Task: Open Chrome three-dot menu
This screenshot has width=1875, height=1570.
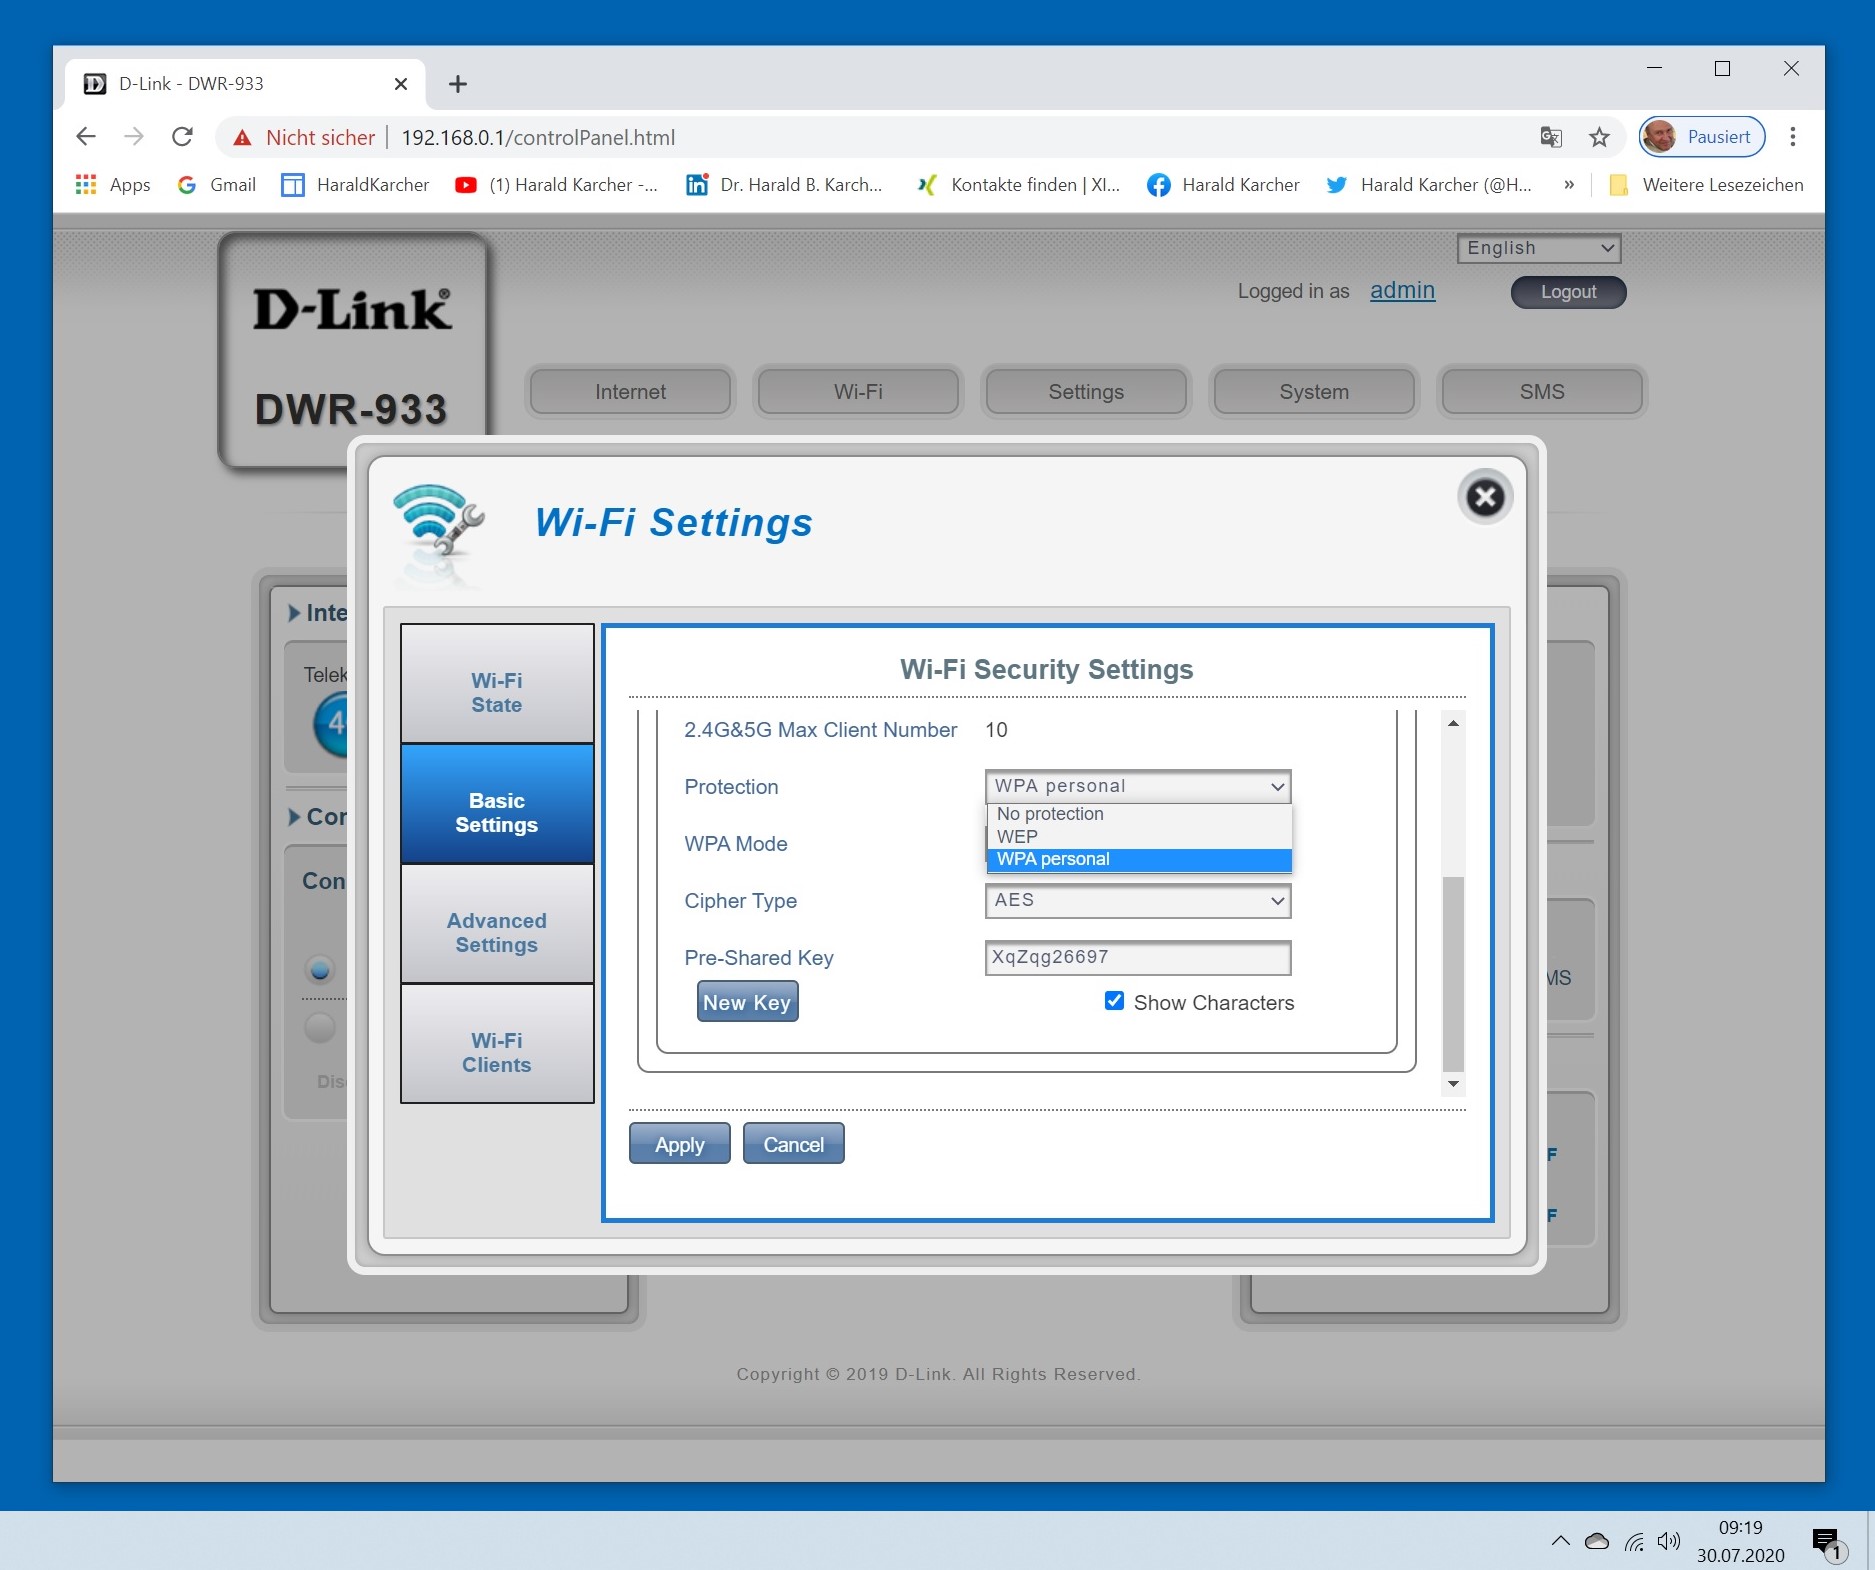Action: (1793, 137)
